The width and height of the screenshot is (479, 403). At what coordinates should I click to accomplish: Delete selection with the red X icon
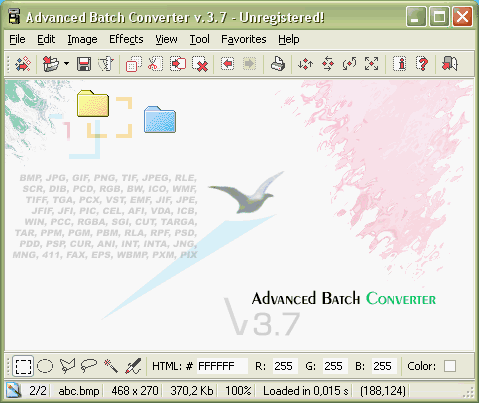200,64
